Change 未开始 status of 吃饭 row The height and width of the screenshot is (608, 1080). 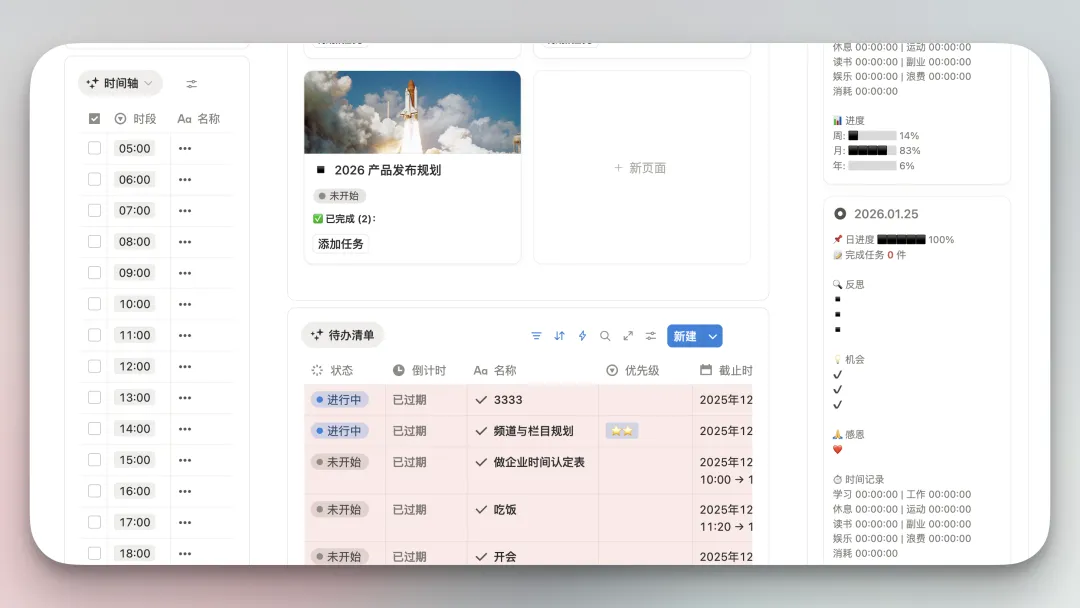pyautogui.click(x=339, y=510)
